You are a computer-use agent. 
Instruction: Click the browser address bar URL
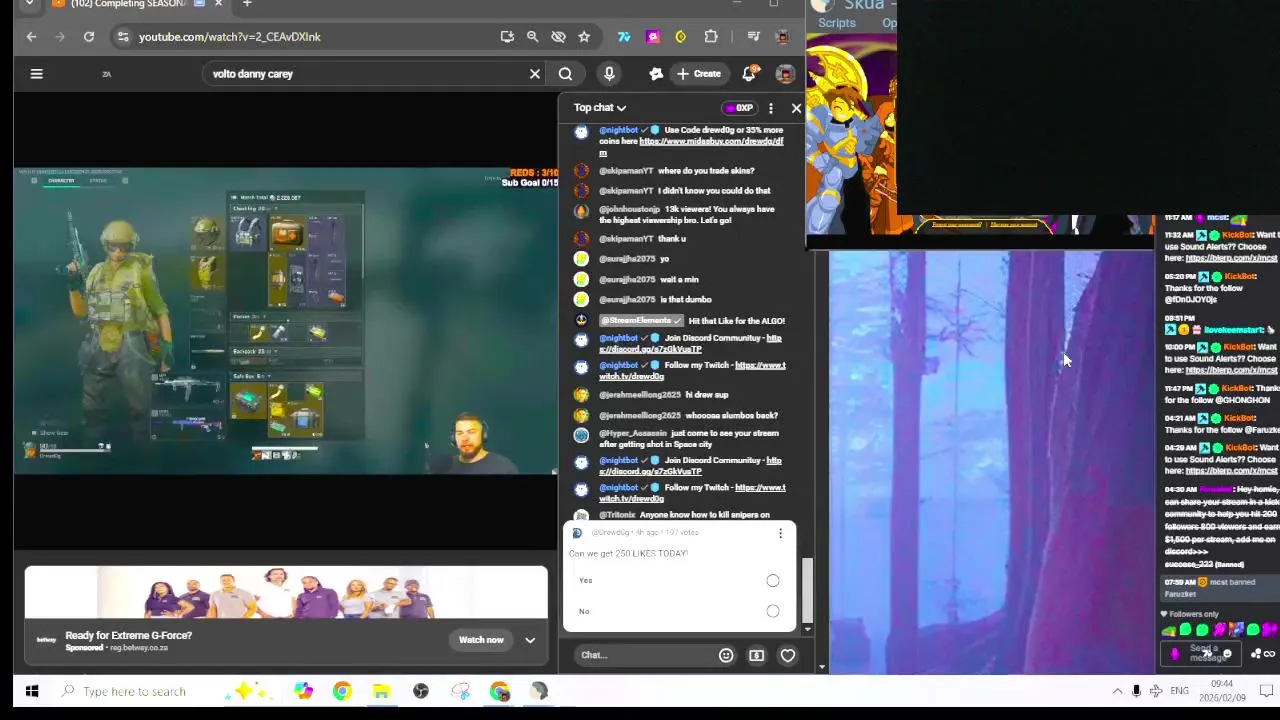click(230, 37)
